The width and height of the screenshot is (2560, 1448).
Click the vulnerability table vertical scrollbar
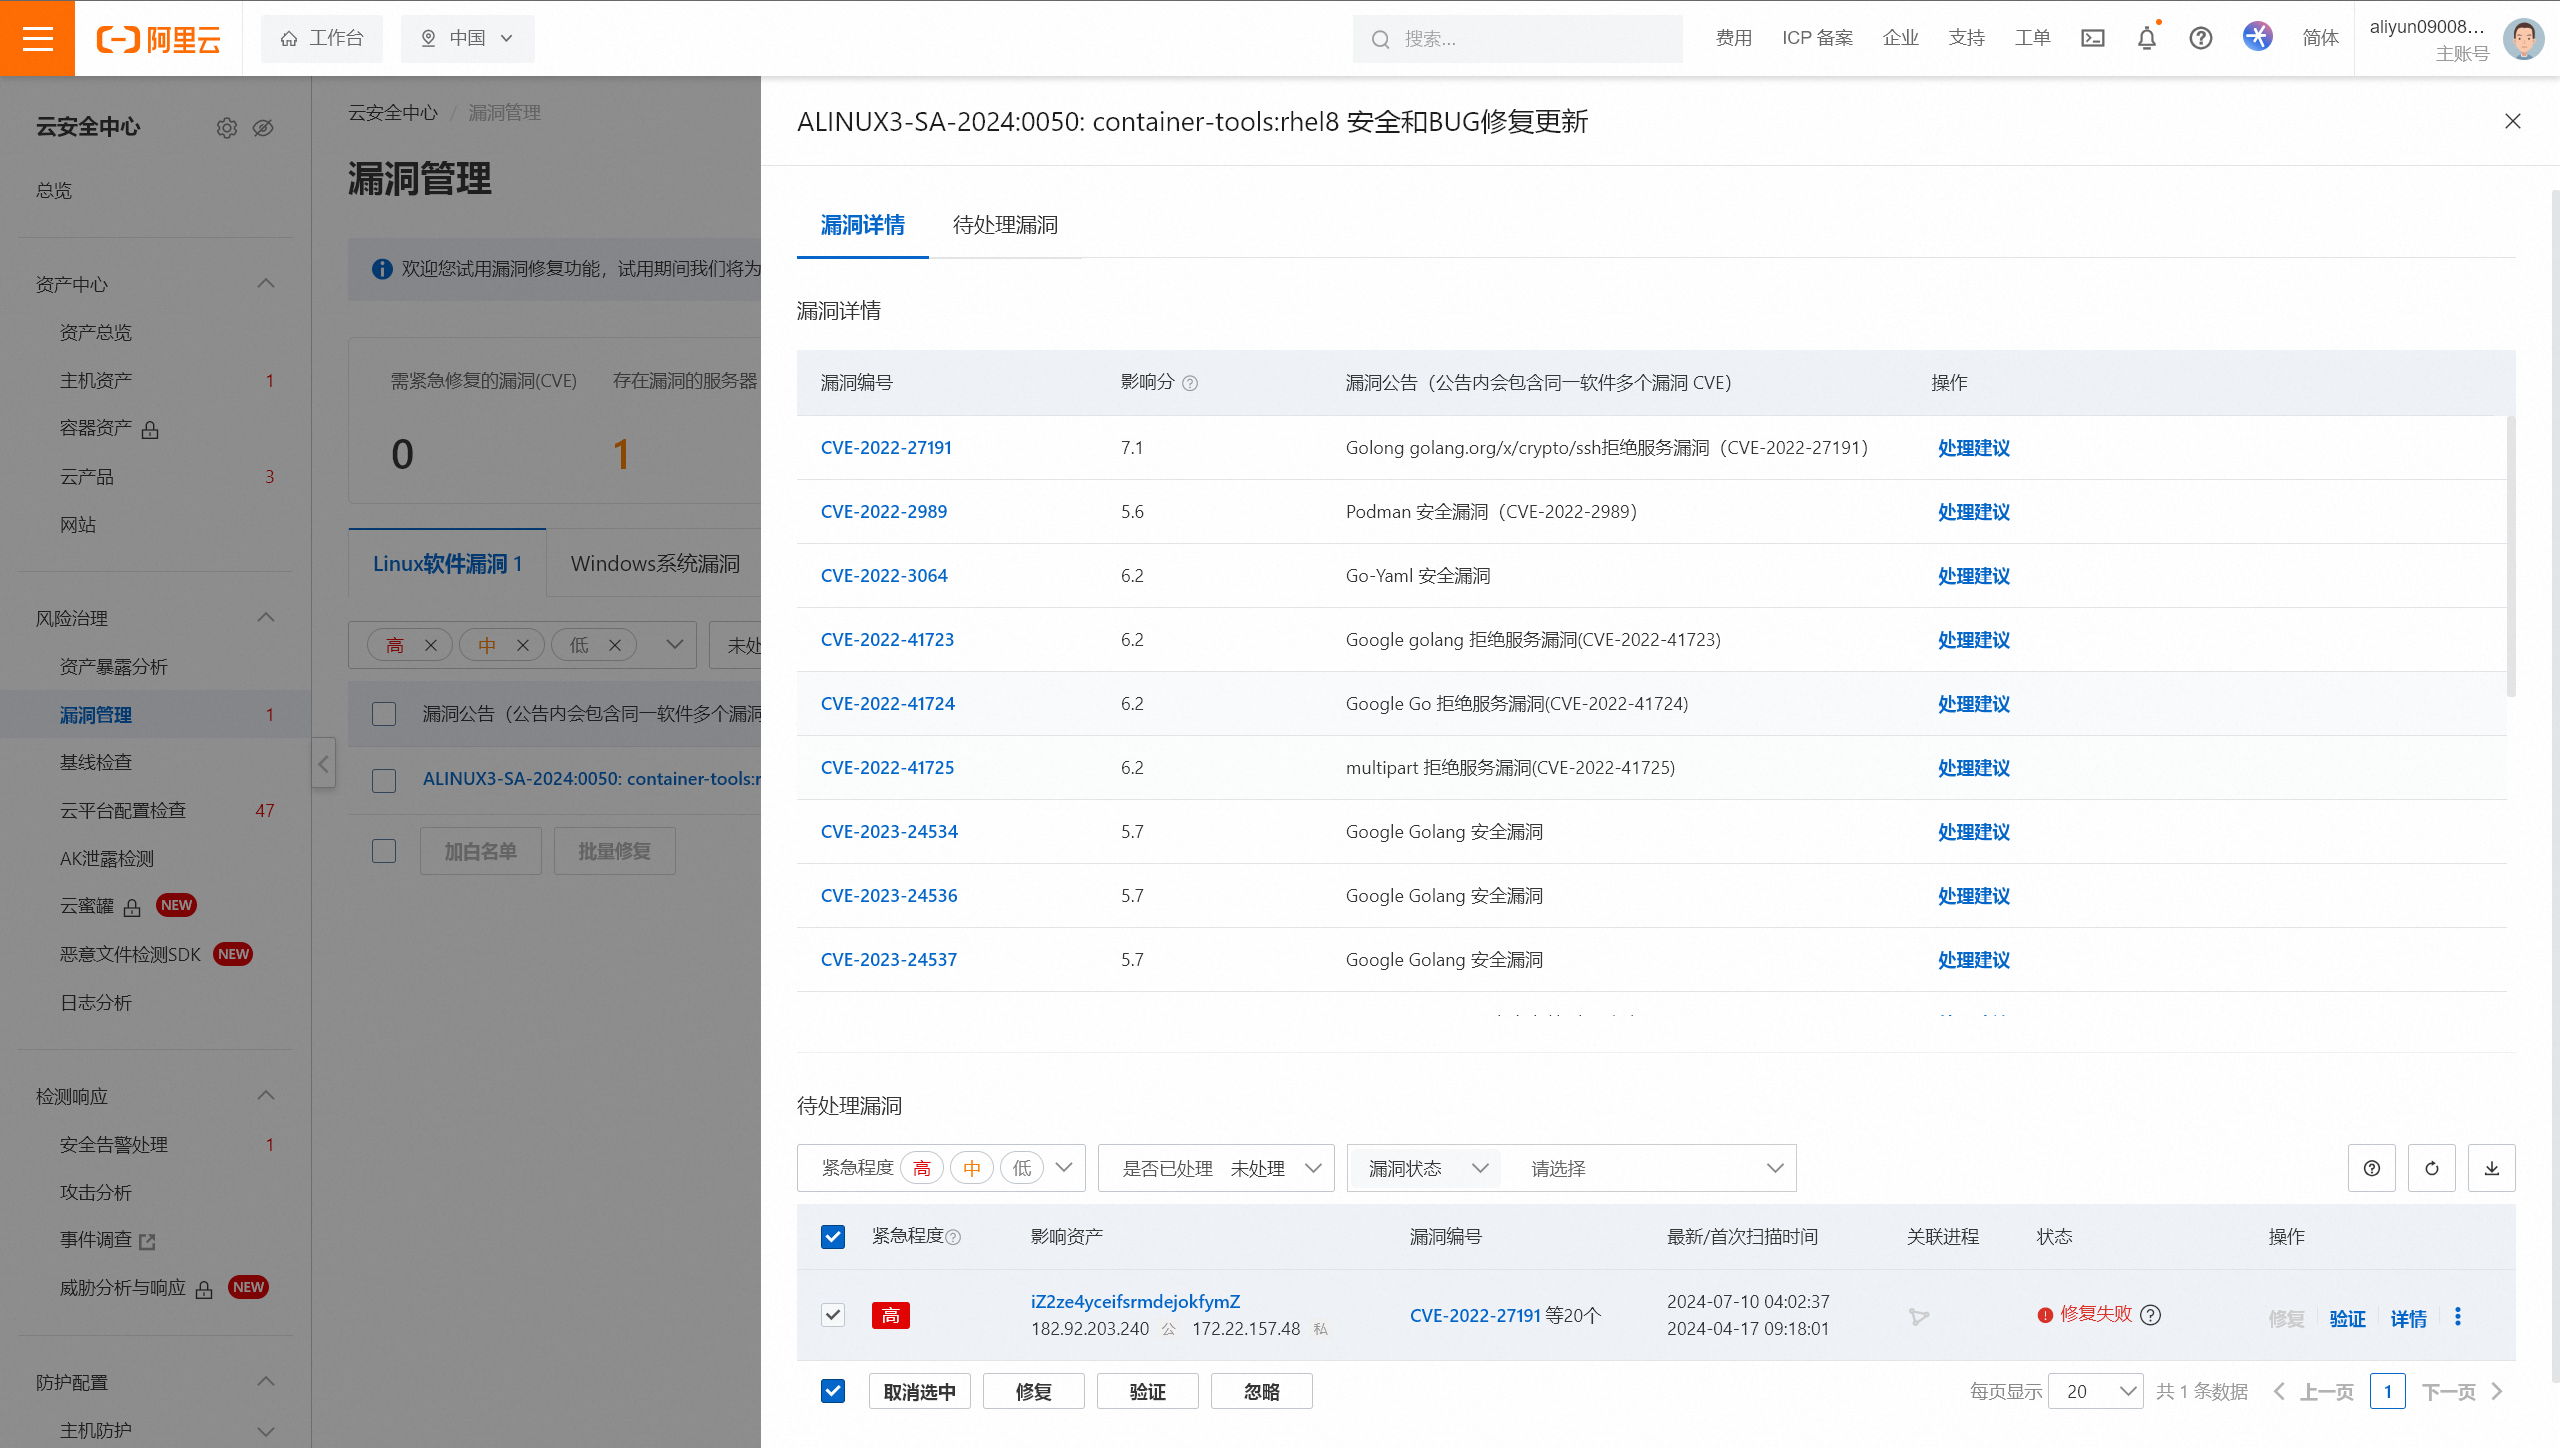click(x=2510, y=556)
